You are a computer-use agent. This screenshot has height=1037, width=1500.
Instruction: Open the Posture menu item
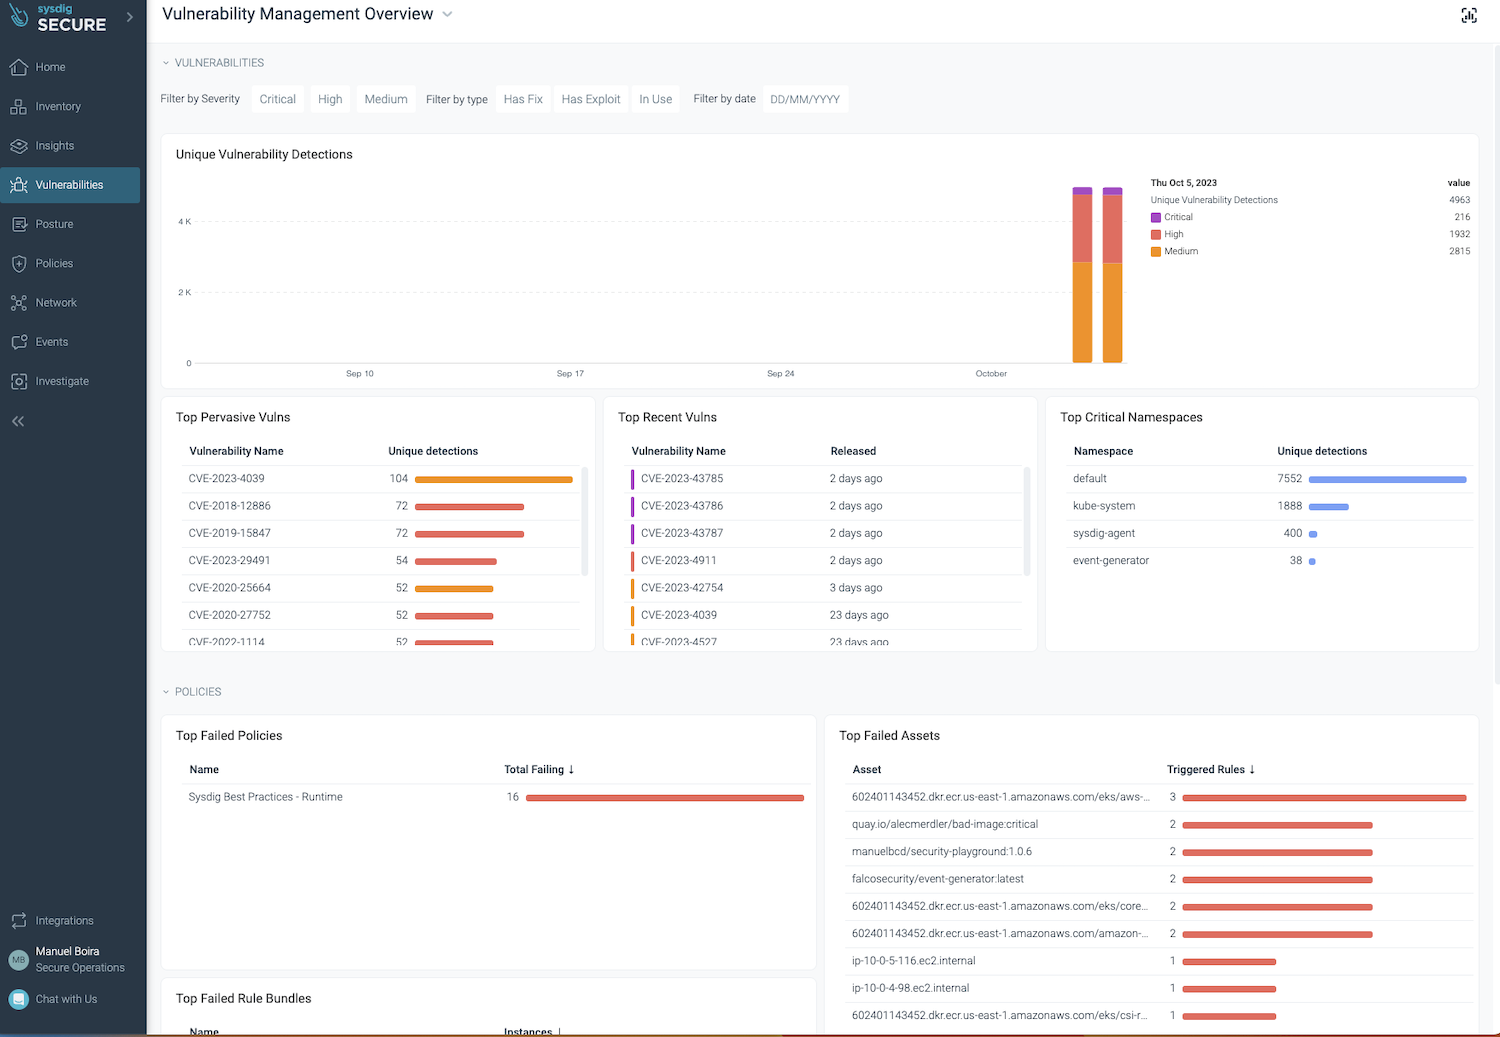70,224
